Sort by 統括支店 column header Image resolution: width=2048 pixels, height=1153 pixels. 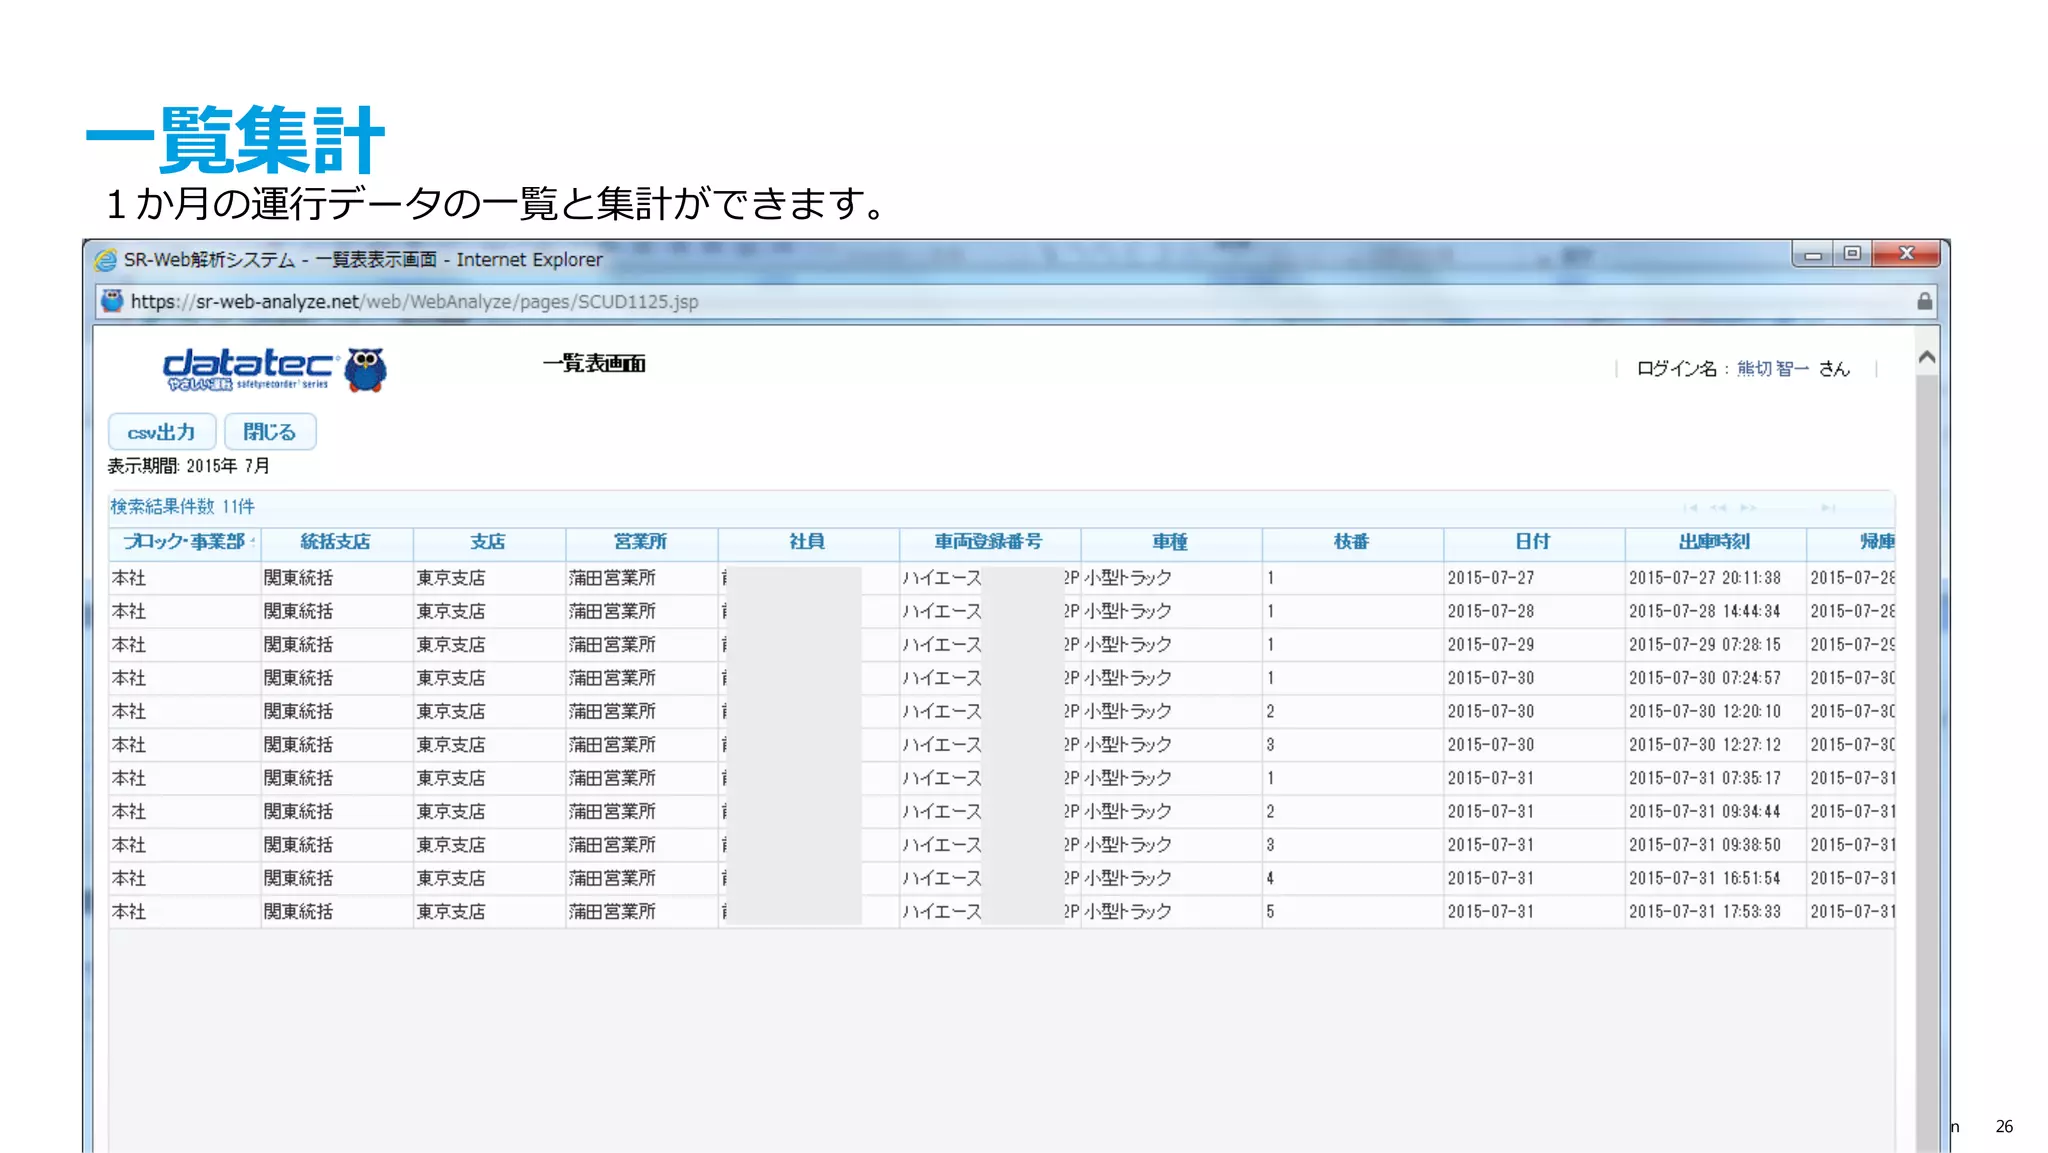[x=336, y=542]
